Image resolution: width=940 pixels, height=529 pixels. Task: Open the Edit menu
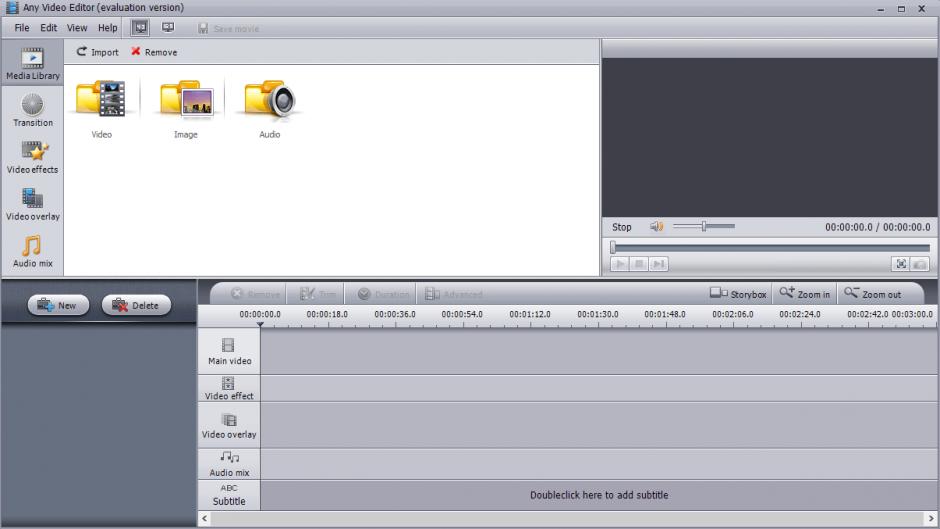[x=49, y=28]
